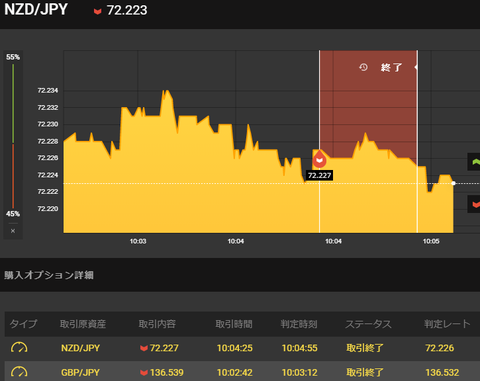Click the white current-price dot at the chart line's end
Image resolution: width=480 pixels, height=381 pixels.
coord(453,183)
